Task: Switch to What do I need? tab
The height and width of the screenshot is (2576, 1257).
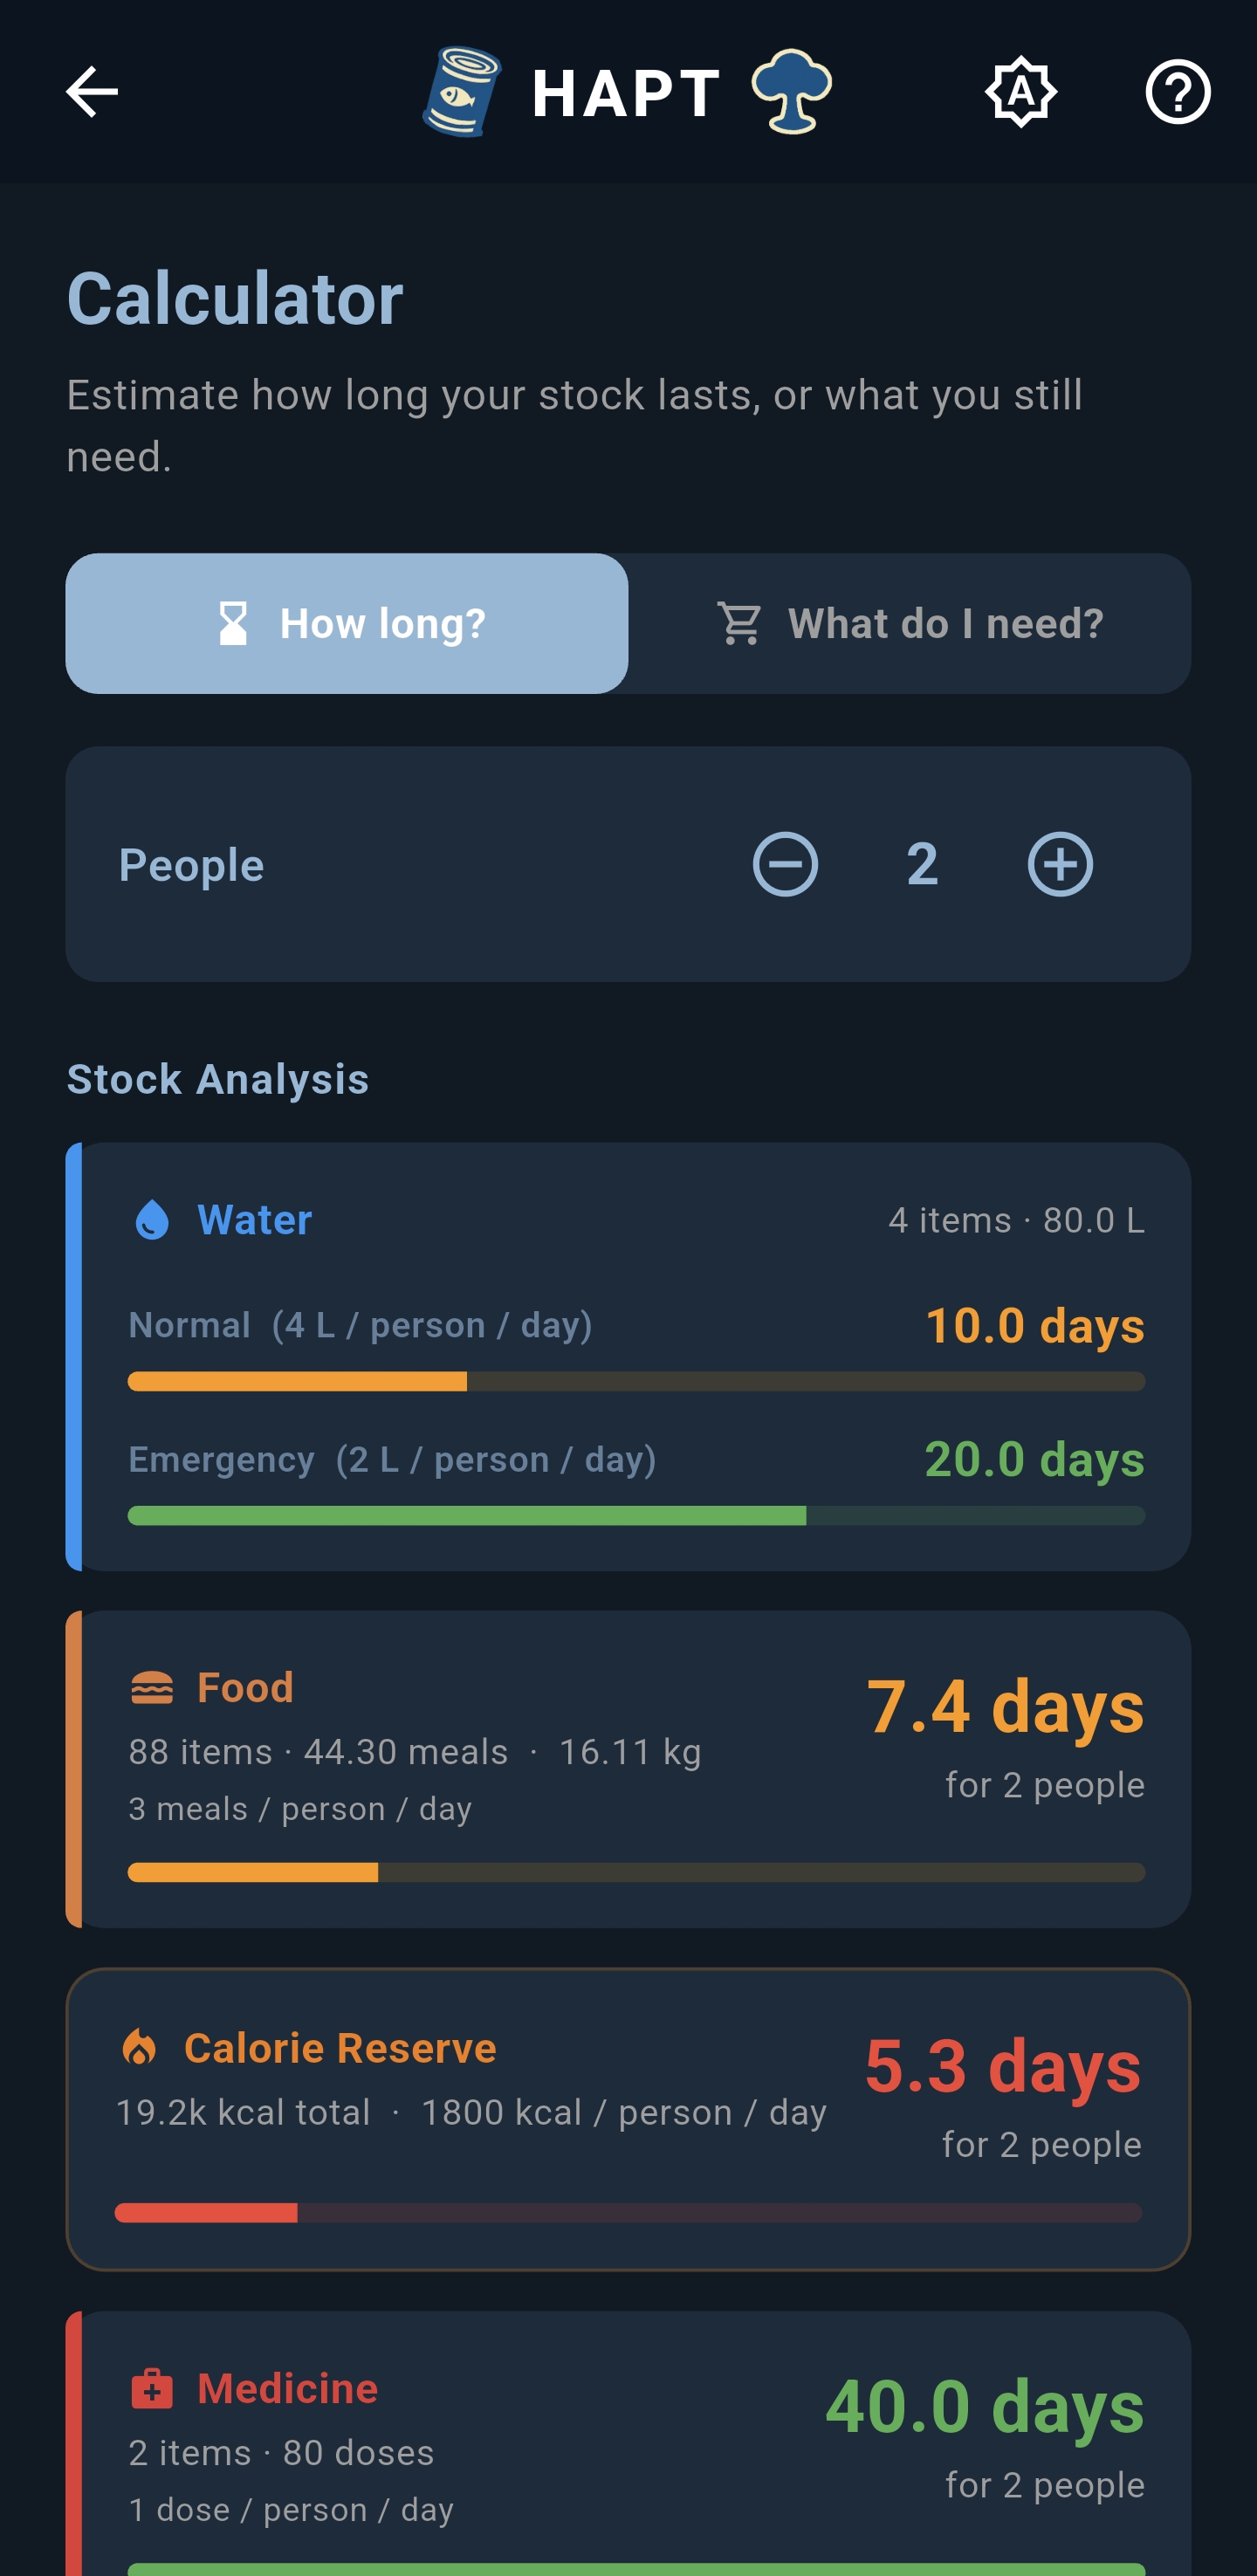Action: click(910, 623)
